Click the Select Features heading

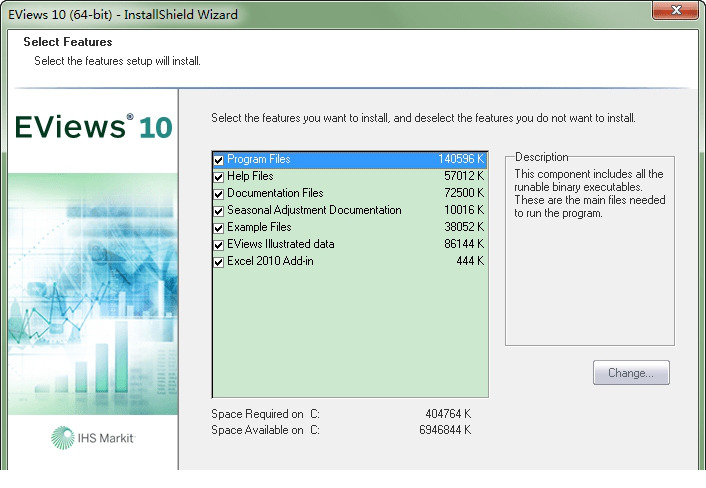[68, 42]
